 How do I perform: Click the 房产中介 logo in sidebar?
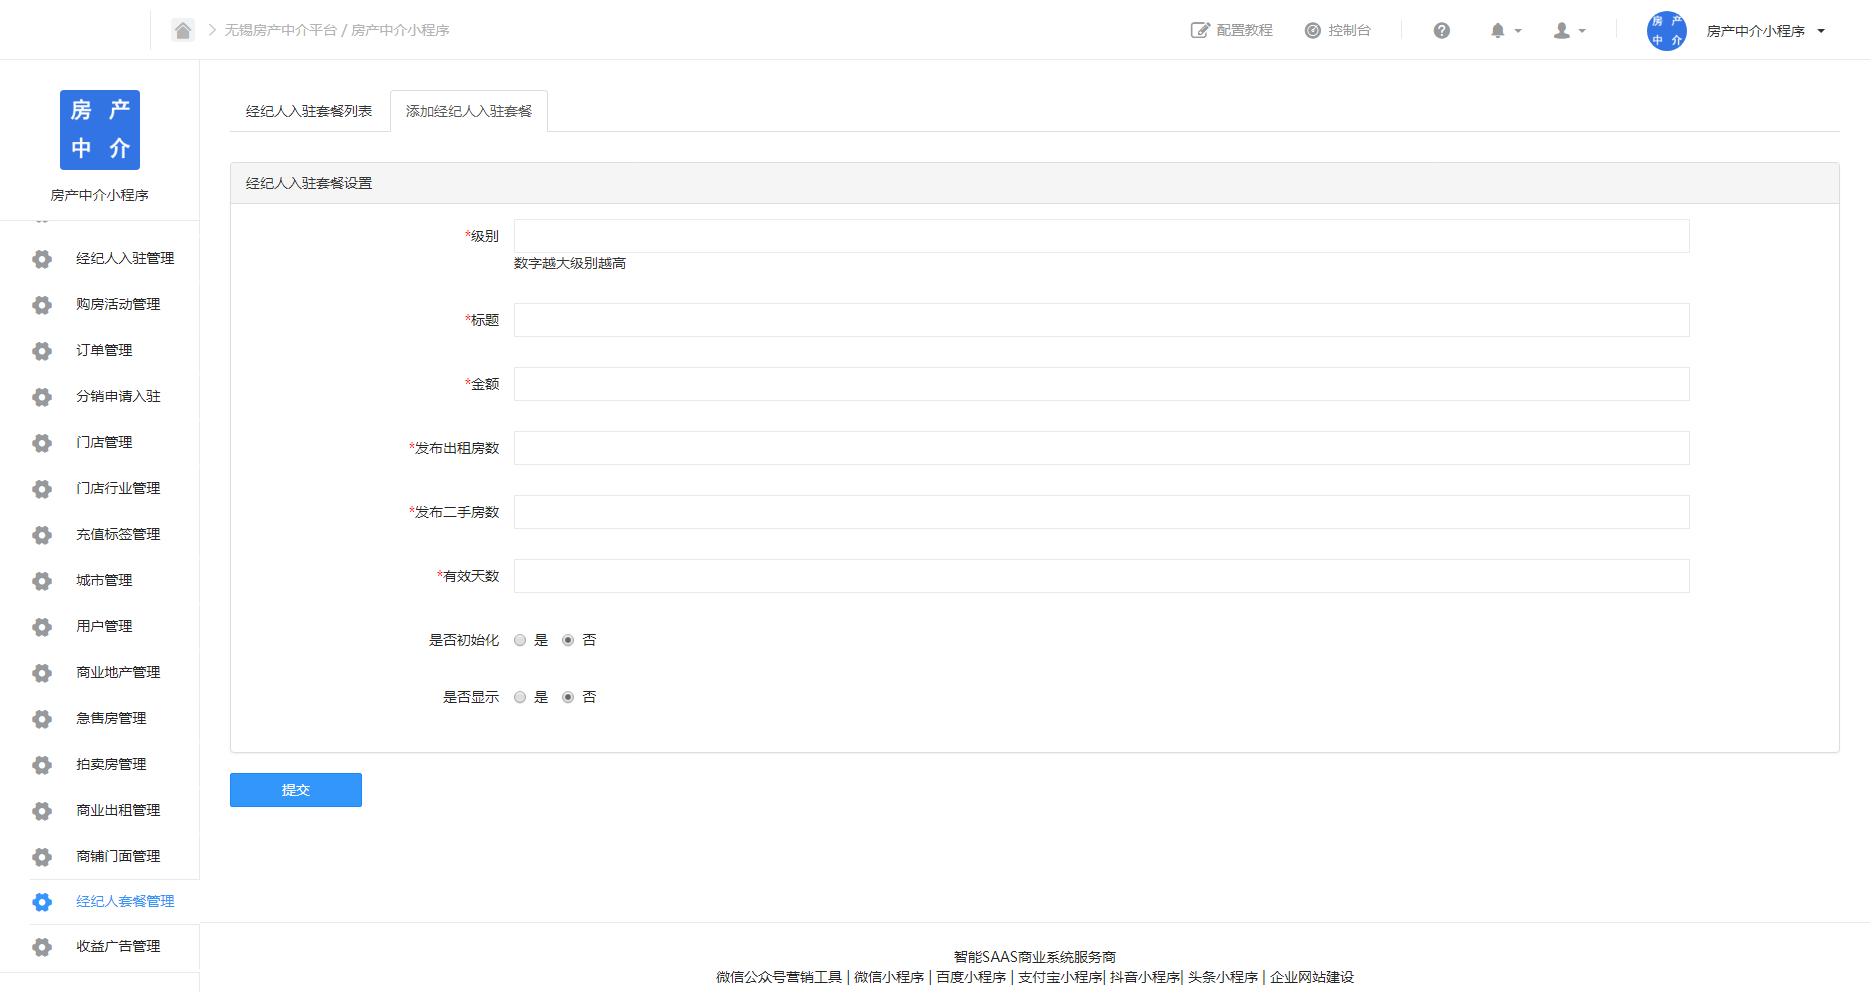coord(100,130)
